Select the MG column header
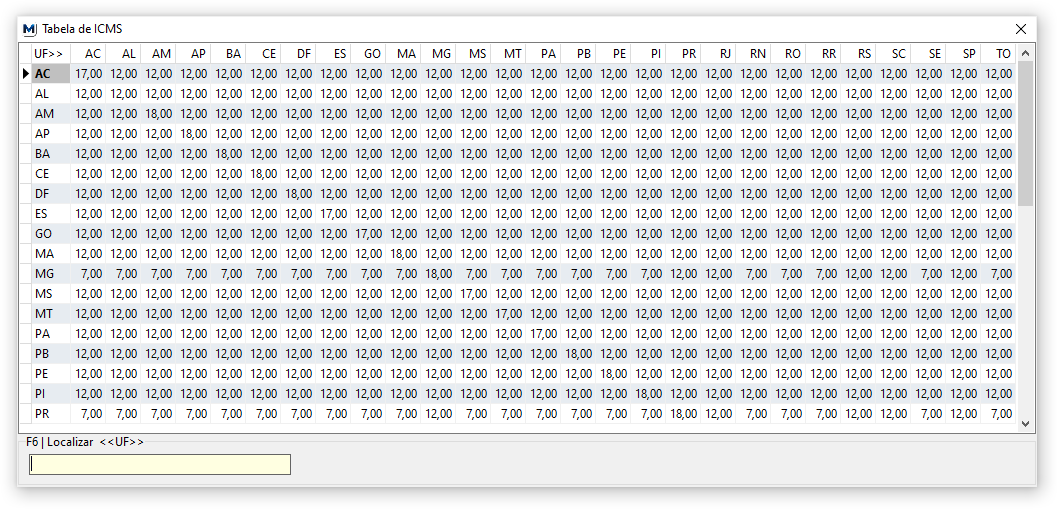Screen dimensions: 1057x511 pos(440,53)
